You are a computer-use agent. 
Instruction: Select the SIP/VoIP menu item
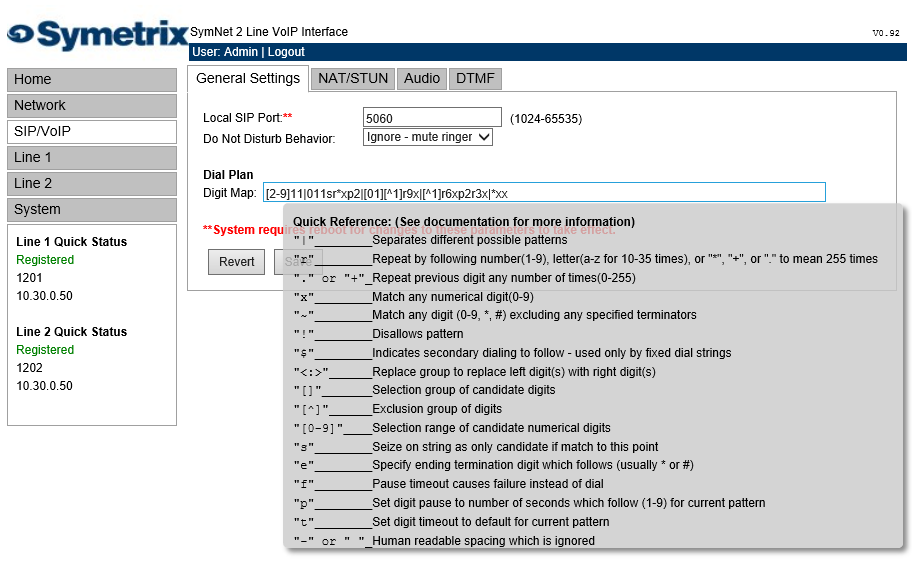(x=92, y=131)
